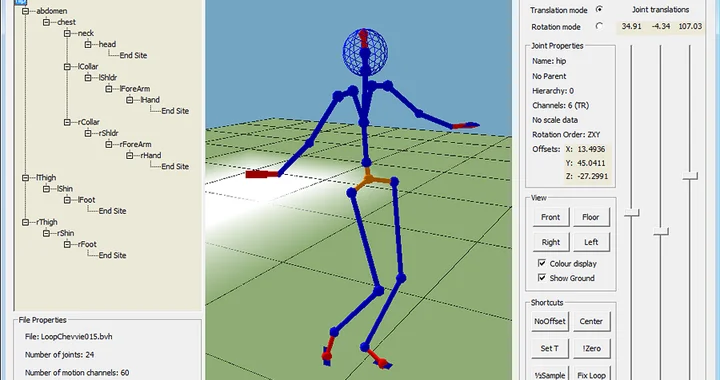
Task: Click slider thumb below 34.91 value
Action: pyautogui.click(x=632, y=213)
